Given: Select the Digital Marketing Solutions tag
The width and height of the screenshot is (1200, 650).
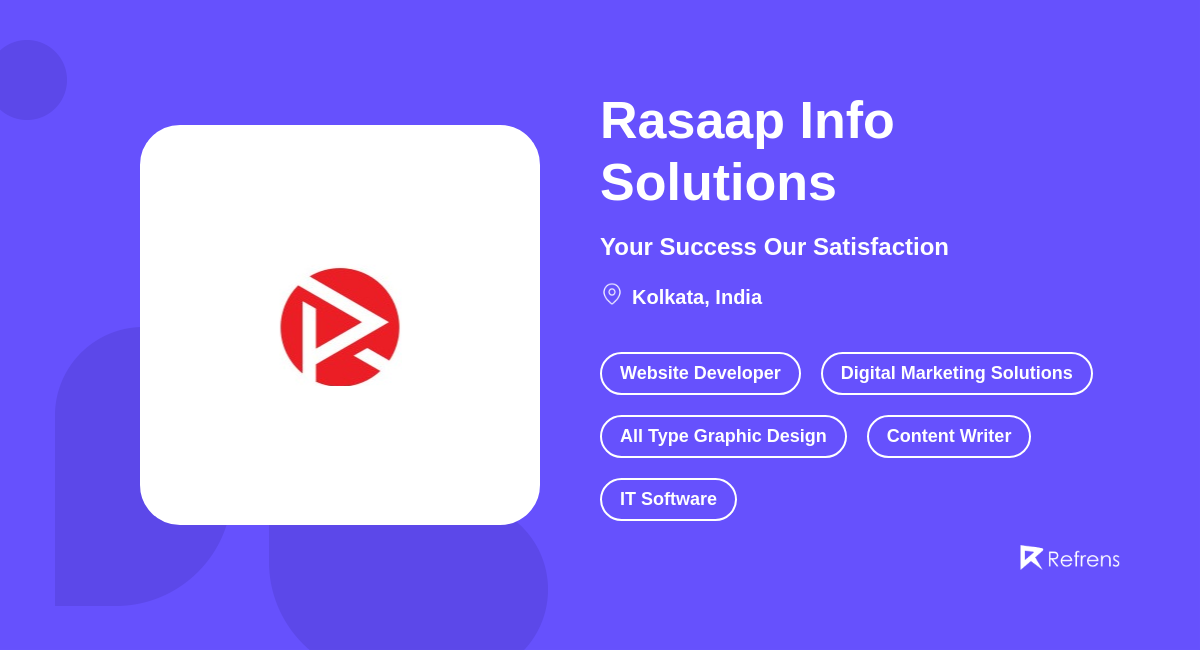Looking at the screenshot, I should 956,373.
